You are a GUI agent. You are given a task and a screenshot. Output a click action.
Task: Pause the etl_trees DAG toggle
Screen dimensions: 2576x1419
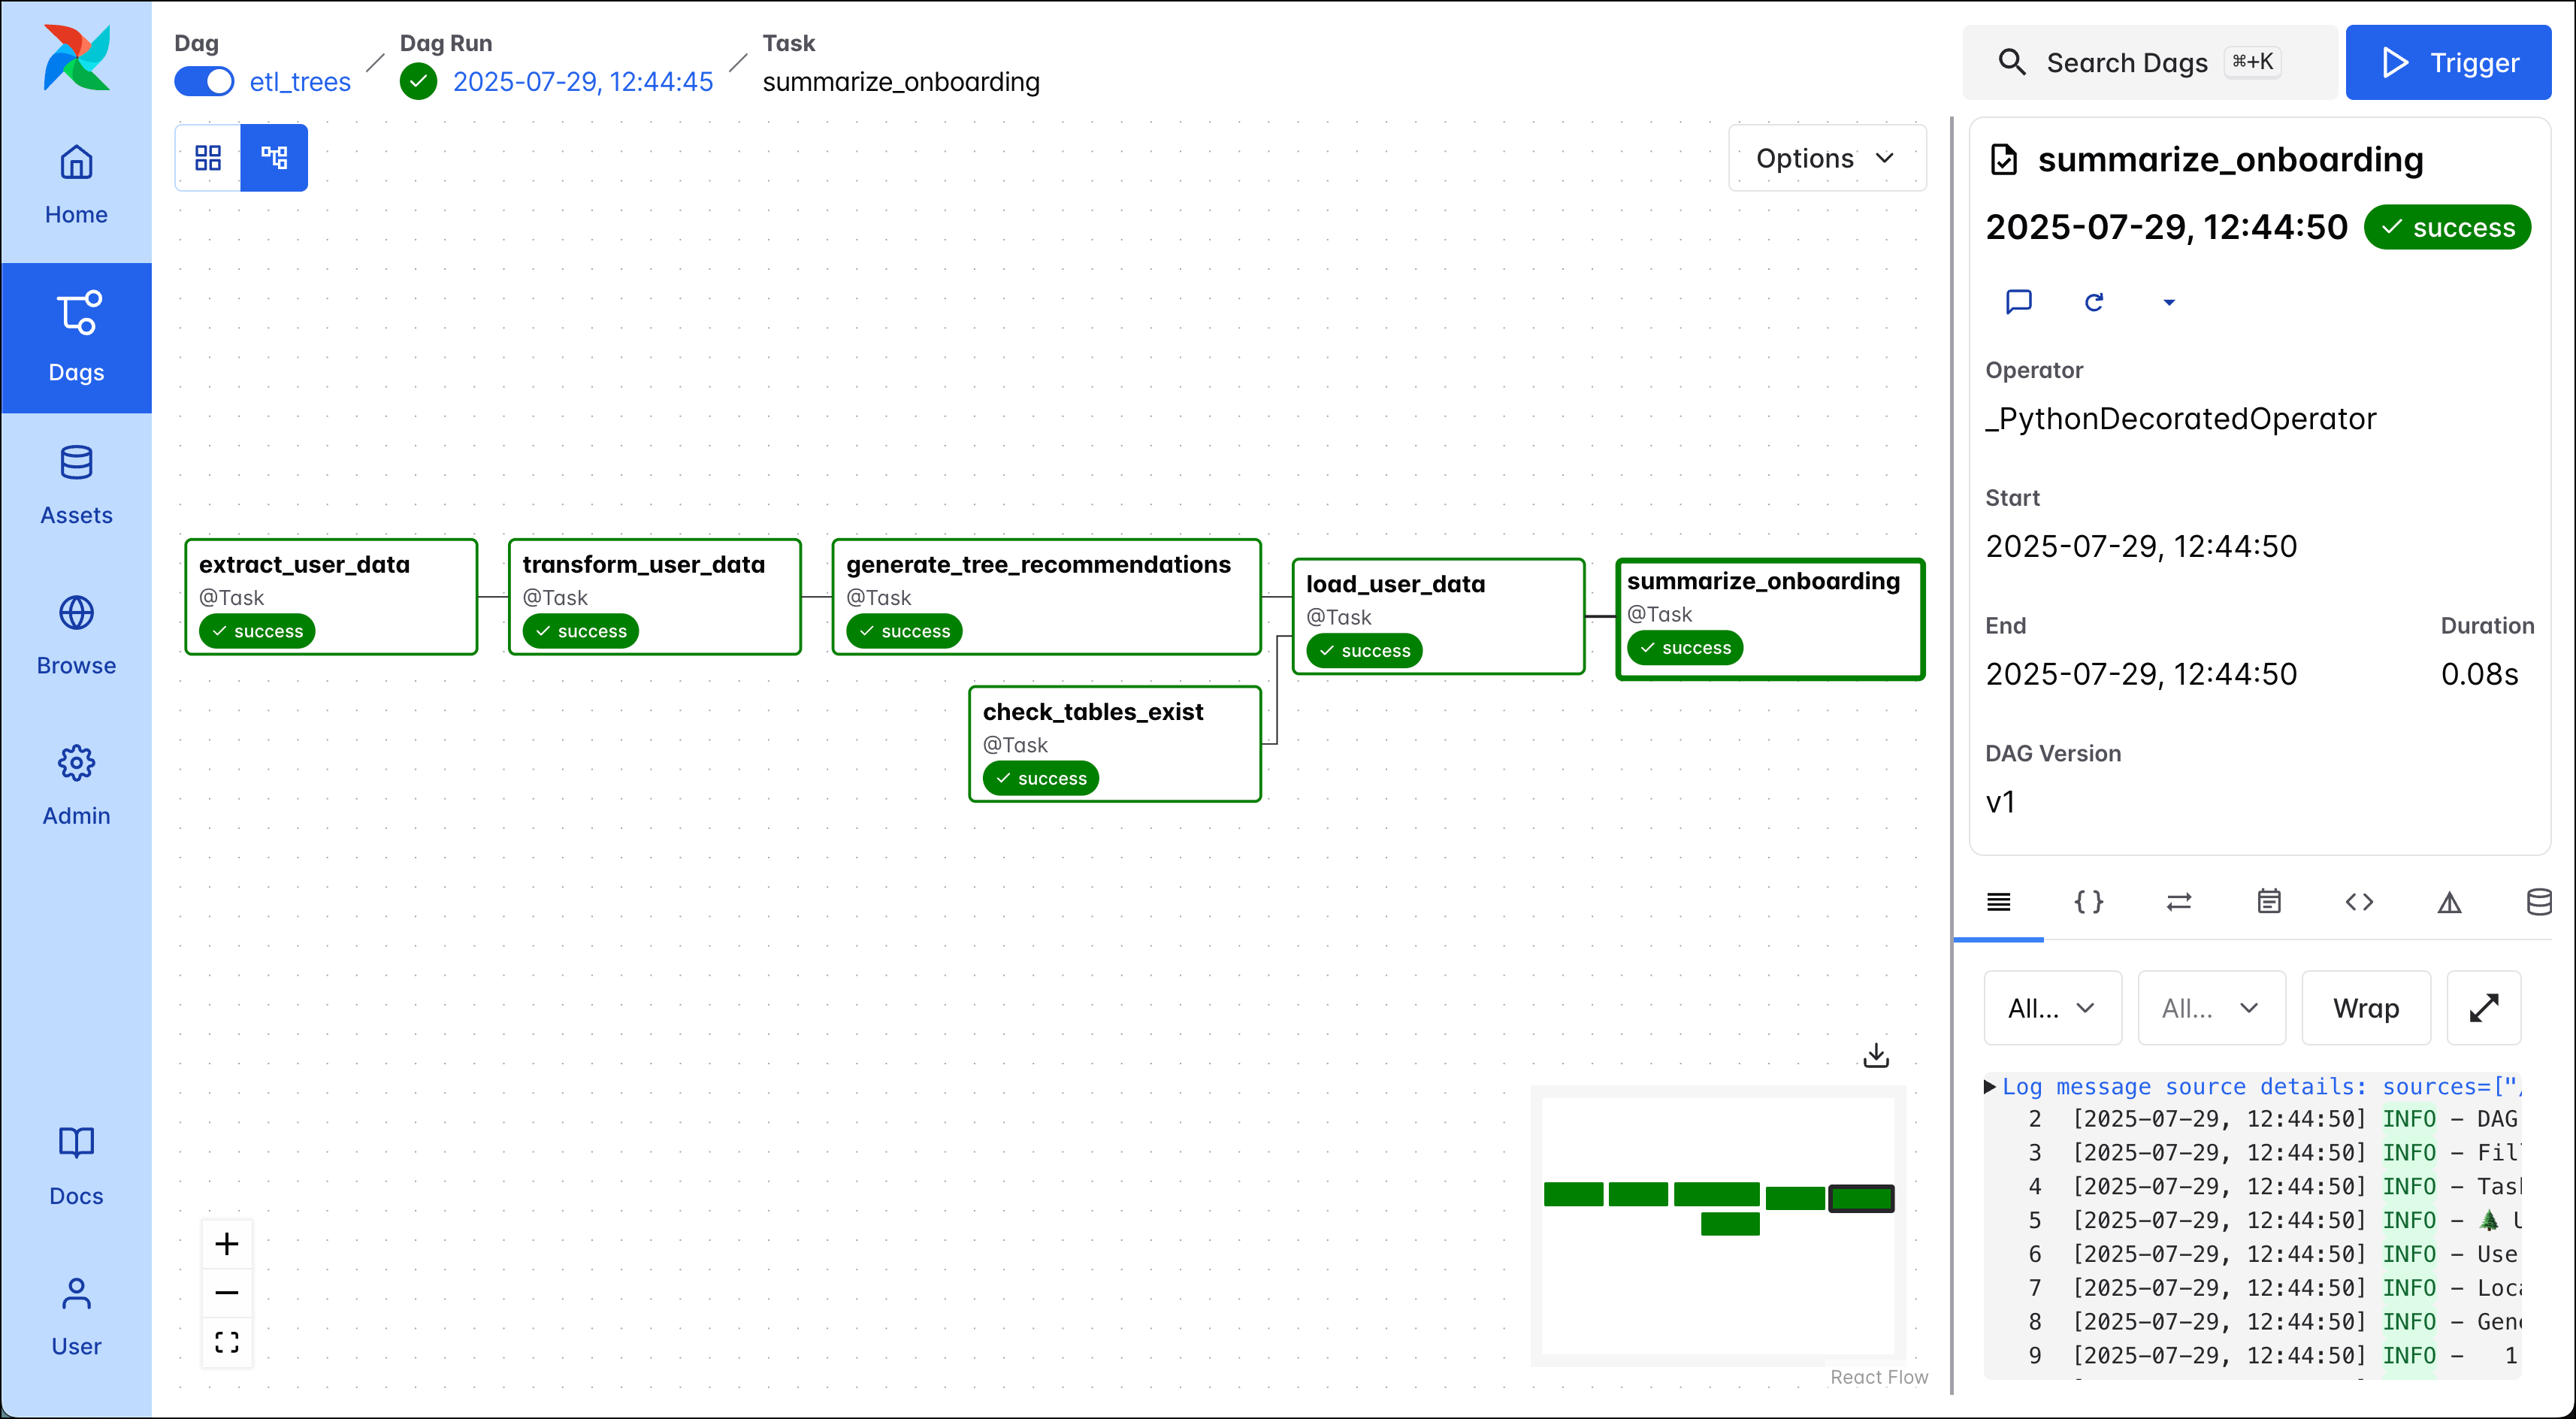pos(204,81)
